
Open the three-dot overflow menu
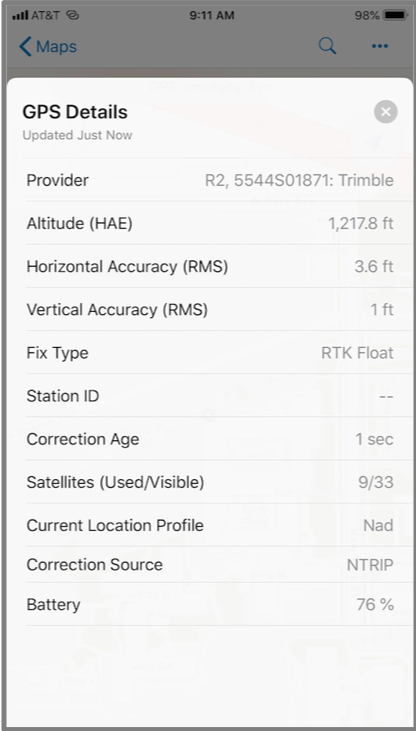pos(380,46)
